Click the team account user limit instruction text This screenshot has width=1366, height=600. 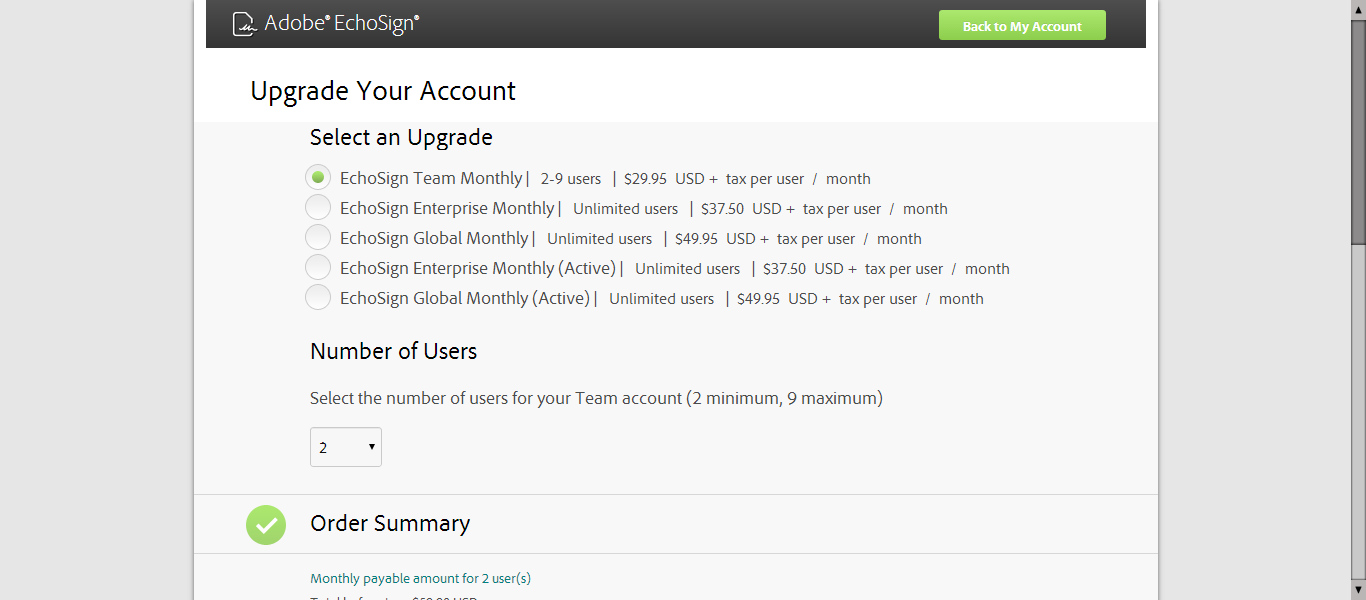tap(596, 398)
